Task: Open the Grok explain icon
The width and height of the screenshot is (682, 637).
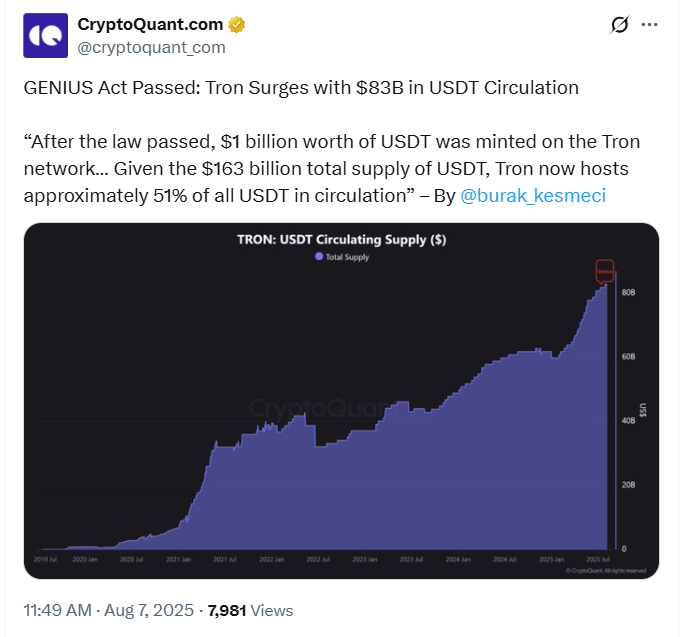Action: click(619, 24)
